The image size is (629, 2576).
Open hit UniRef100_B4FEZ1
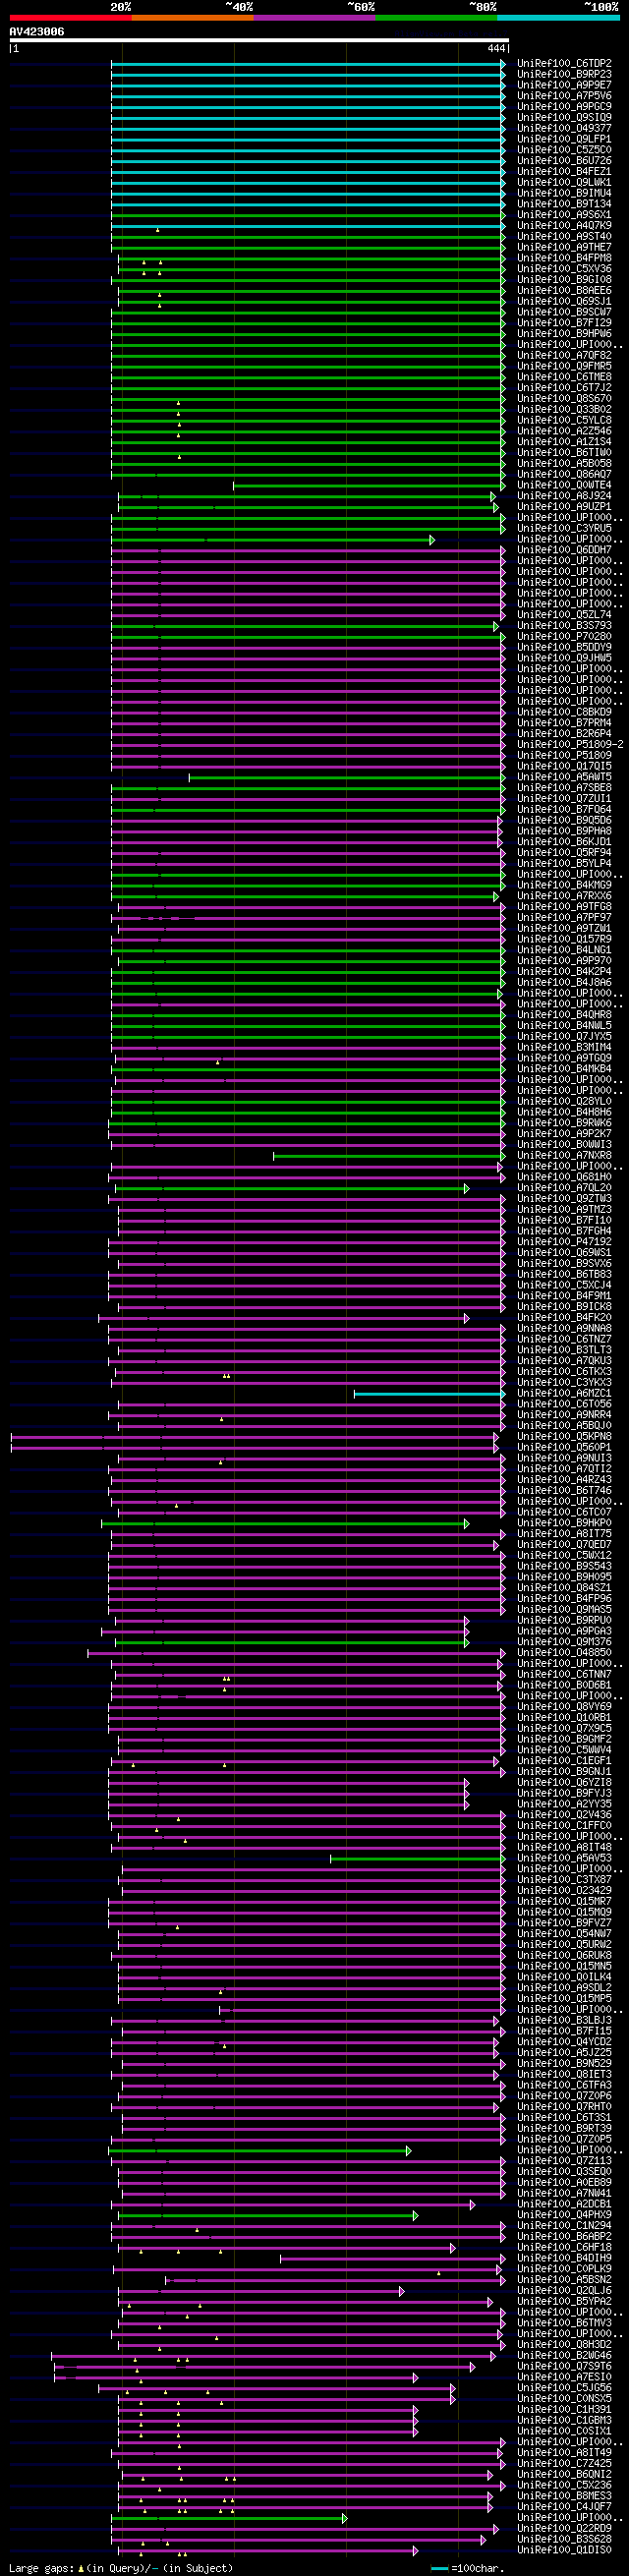point(564,172)
